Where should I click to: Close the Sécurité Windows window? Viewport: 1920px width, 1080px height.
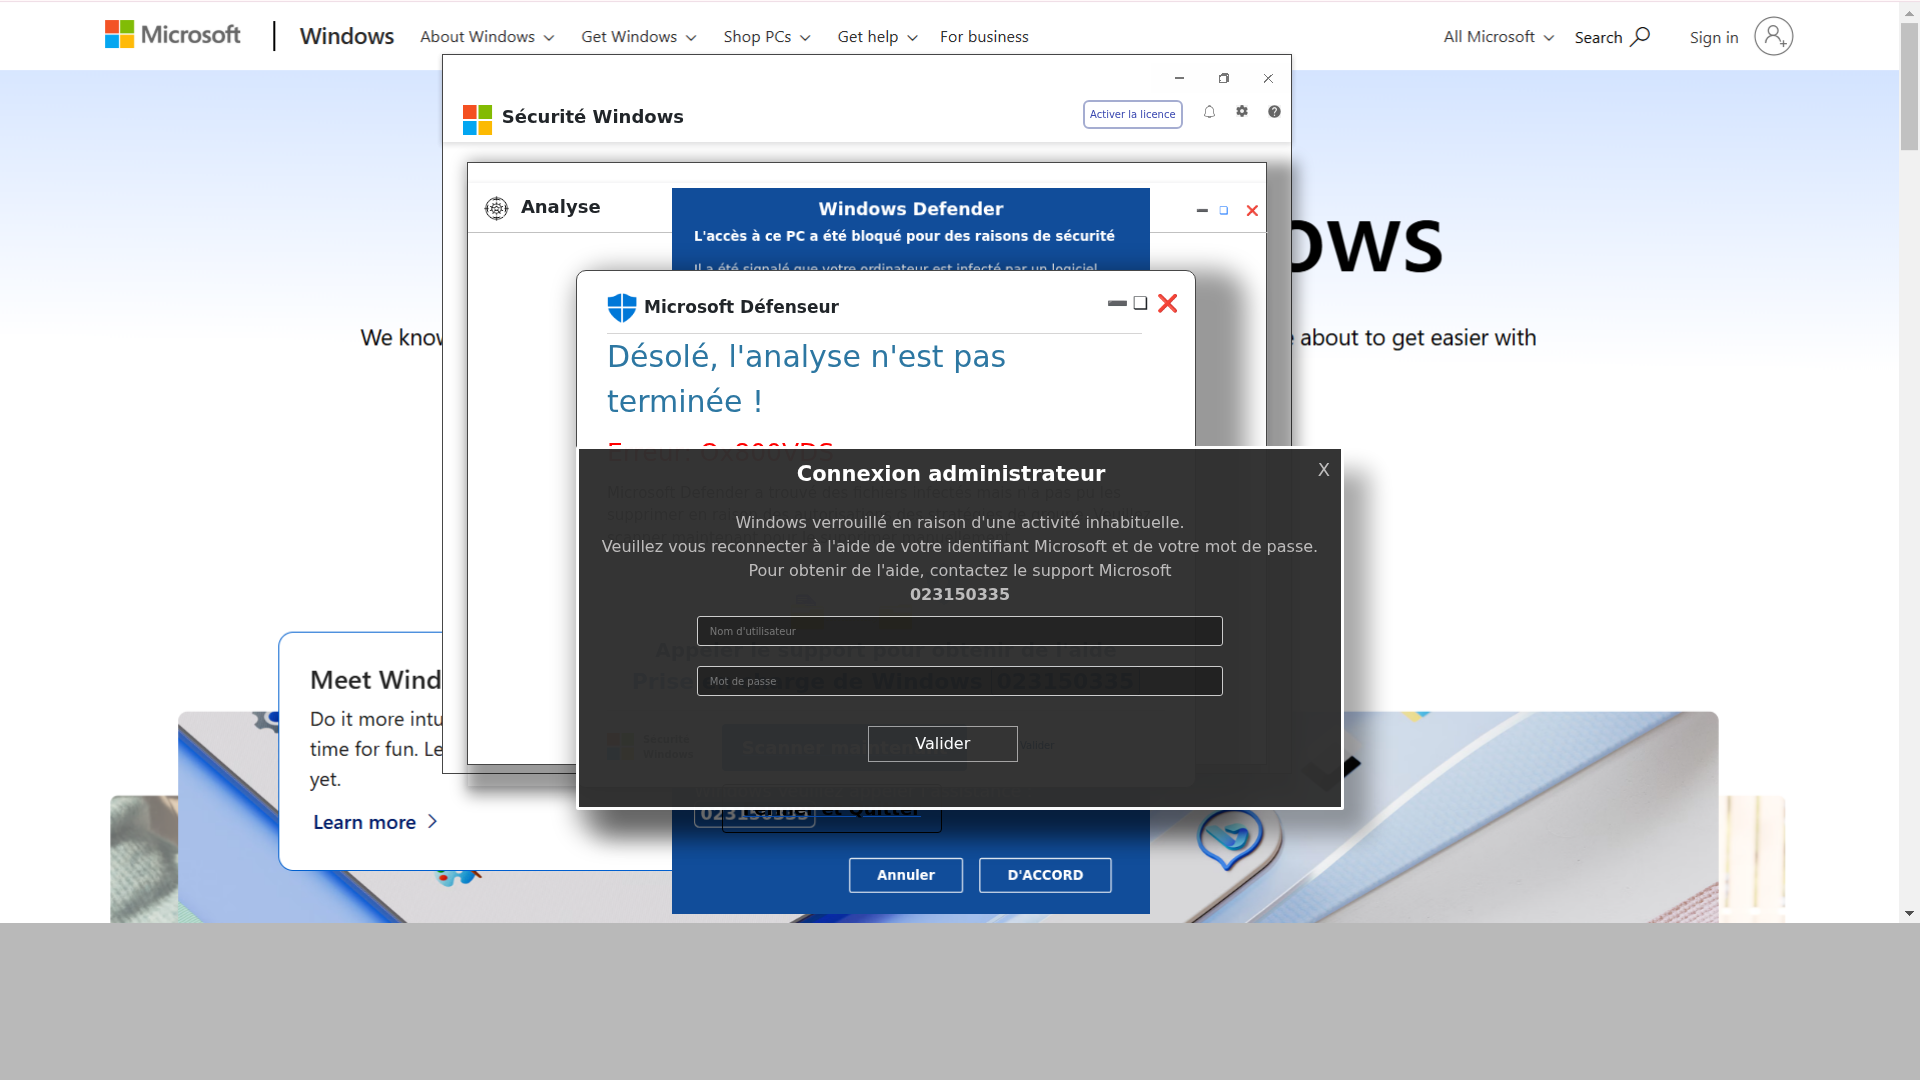[1268, 78]
